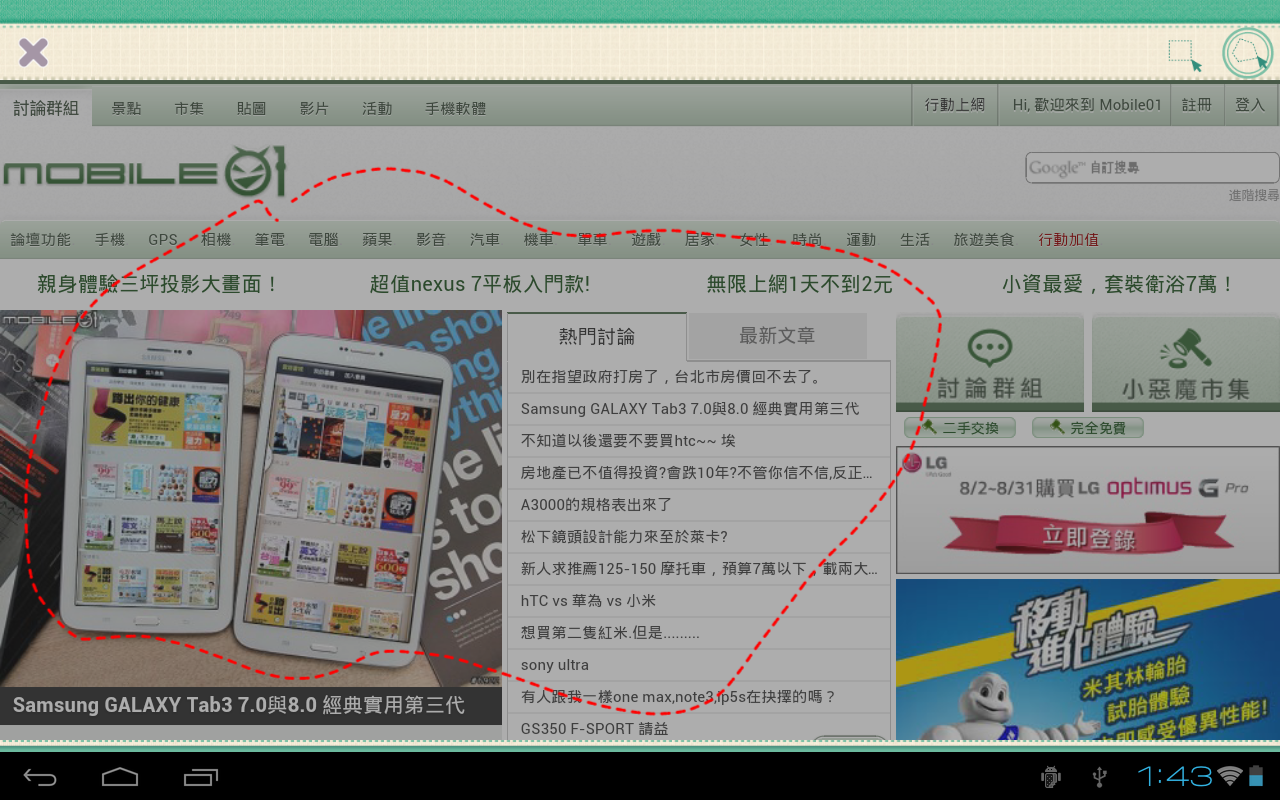Viewport: 1280px width, 800px height.
Task: Switch to the 最新文章 tab
Action: [777, 336]
